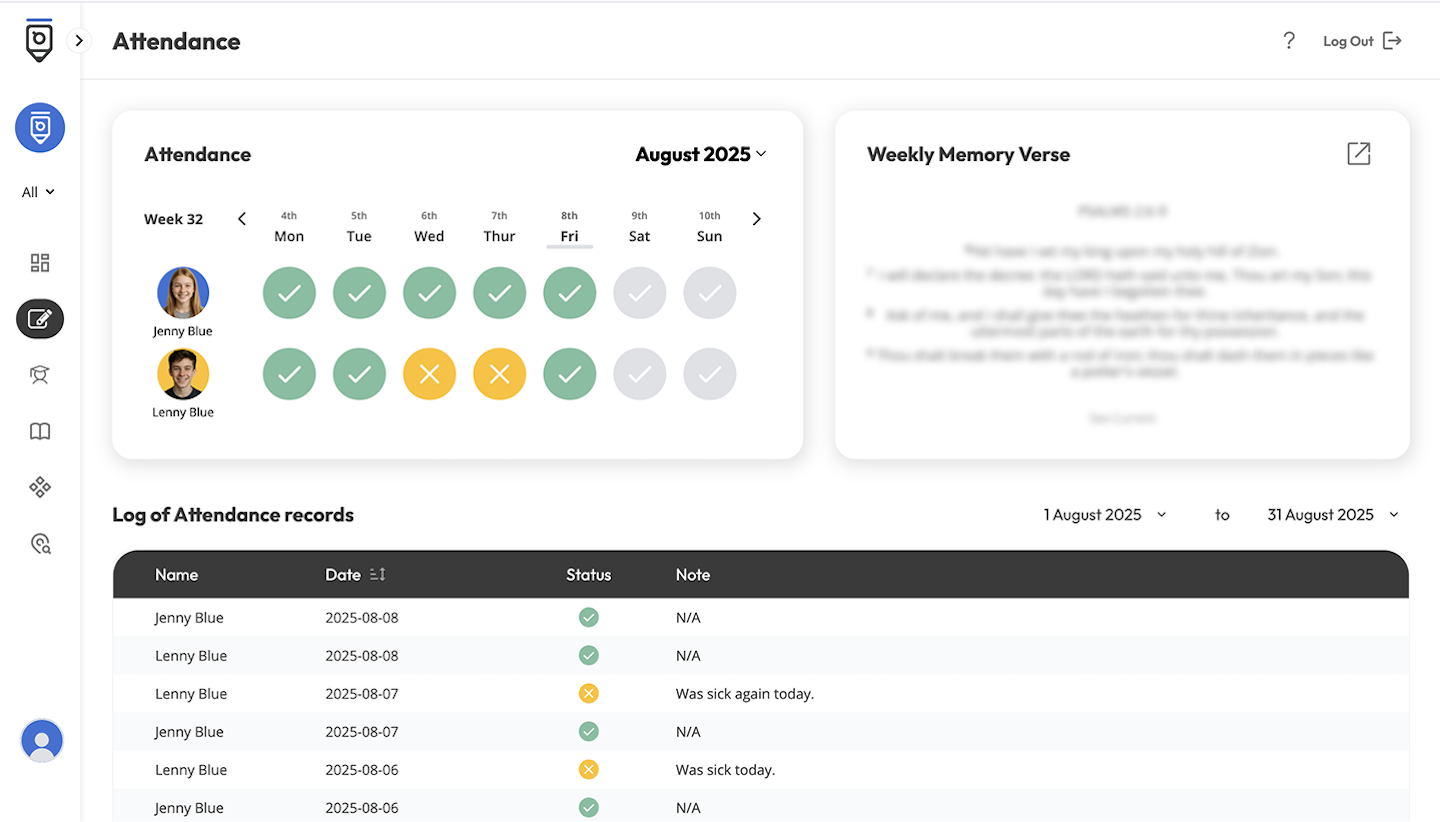Viewport: 1440px width, 822px height.
Task: Click the help question mark icon
Action: (x=1289, y=41)
